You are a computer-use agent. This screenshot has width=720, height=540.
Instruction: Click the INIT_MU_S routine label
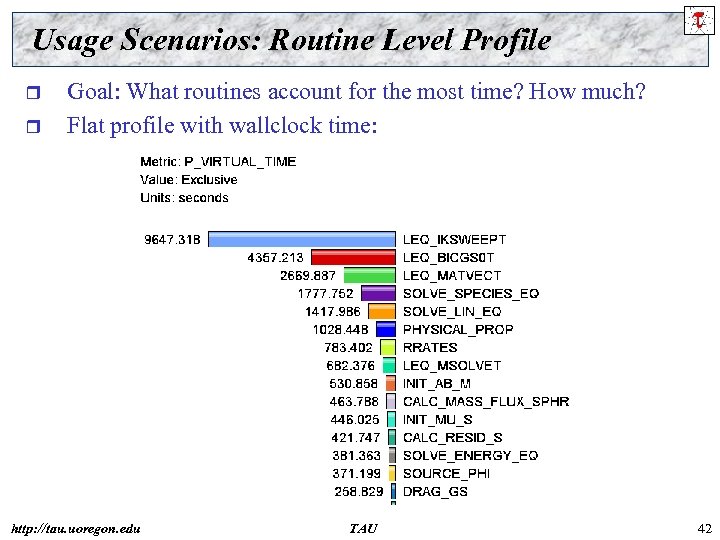pos(437,419)
